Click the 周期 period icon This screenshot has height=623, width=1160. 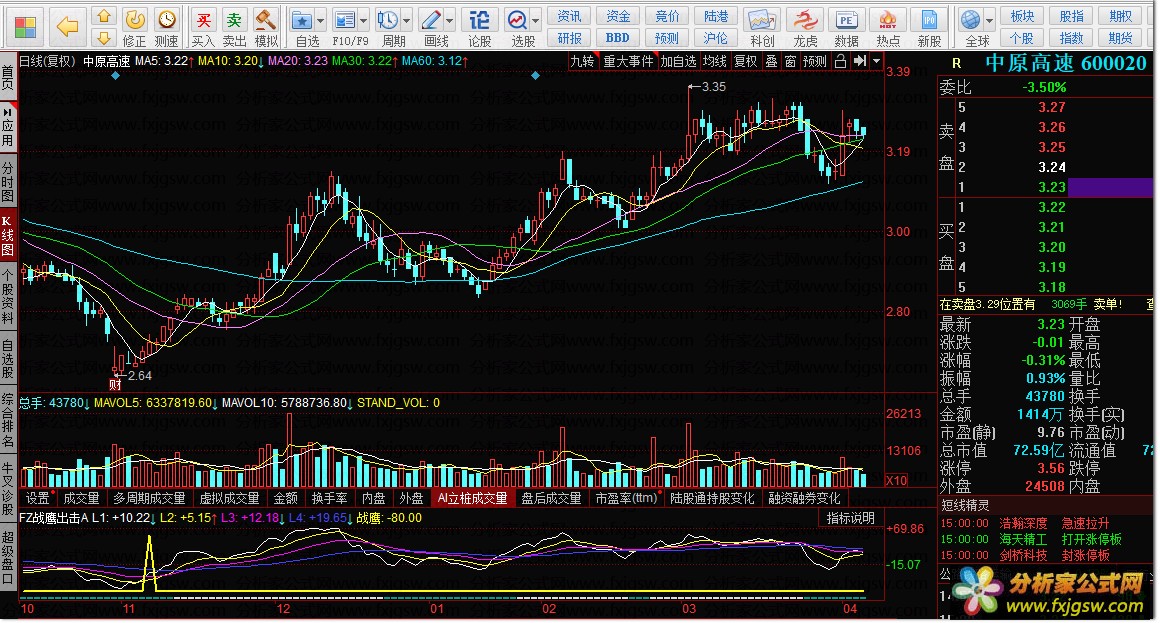click(388, 20)
